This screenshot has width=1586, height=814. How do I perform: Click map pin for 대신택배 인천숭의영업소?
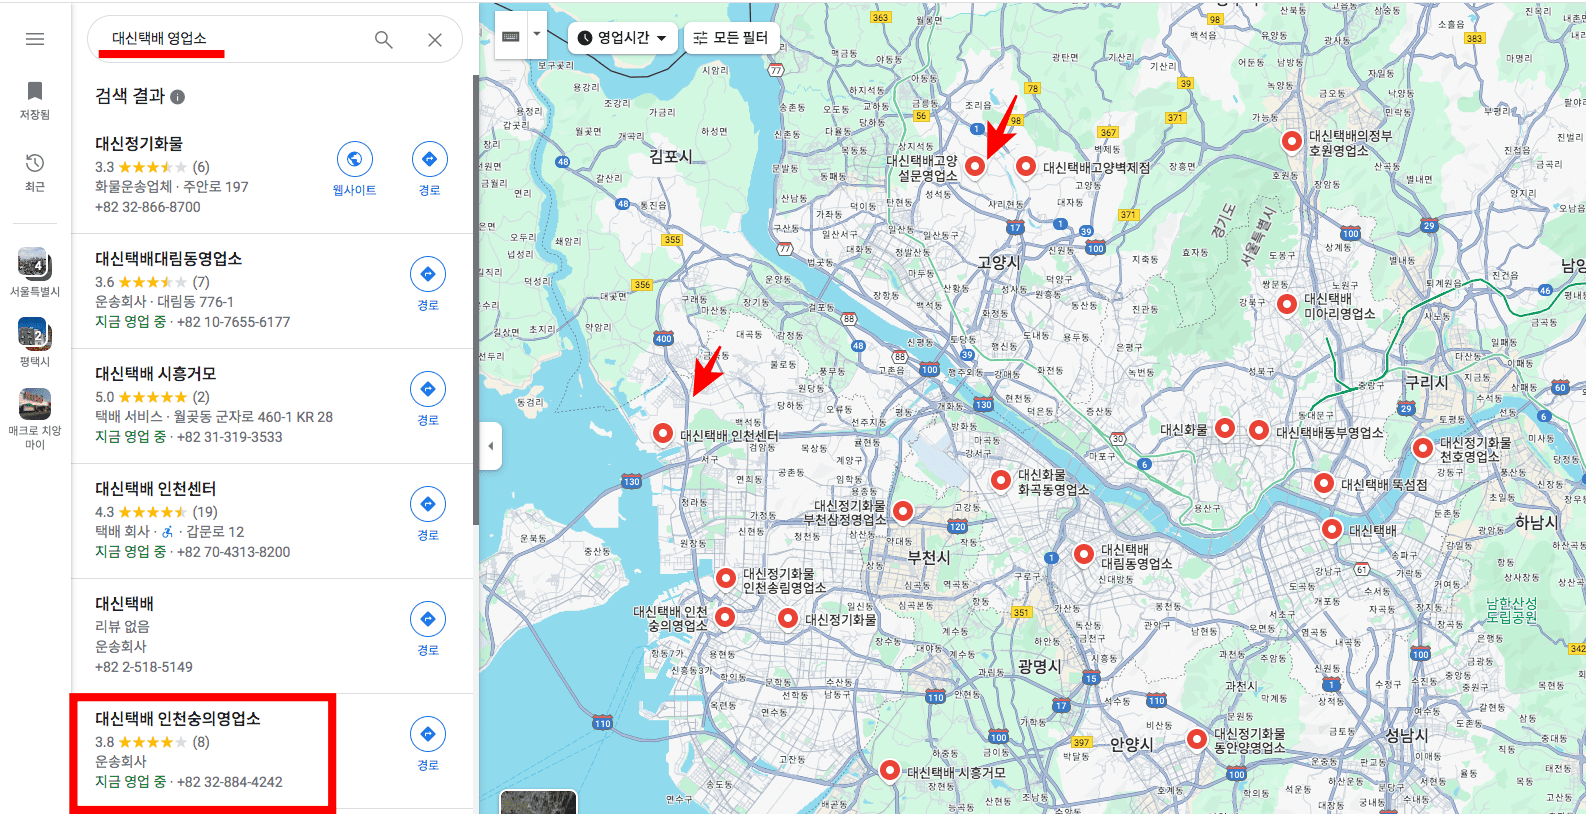click(725, 617)
